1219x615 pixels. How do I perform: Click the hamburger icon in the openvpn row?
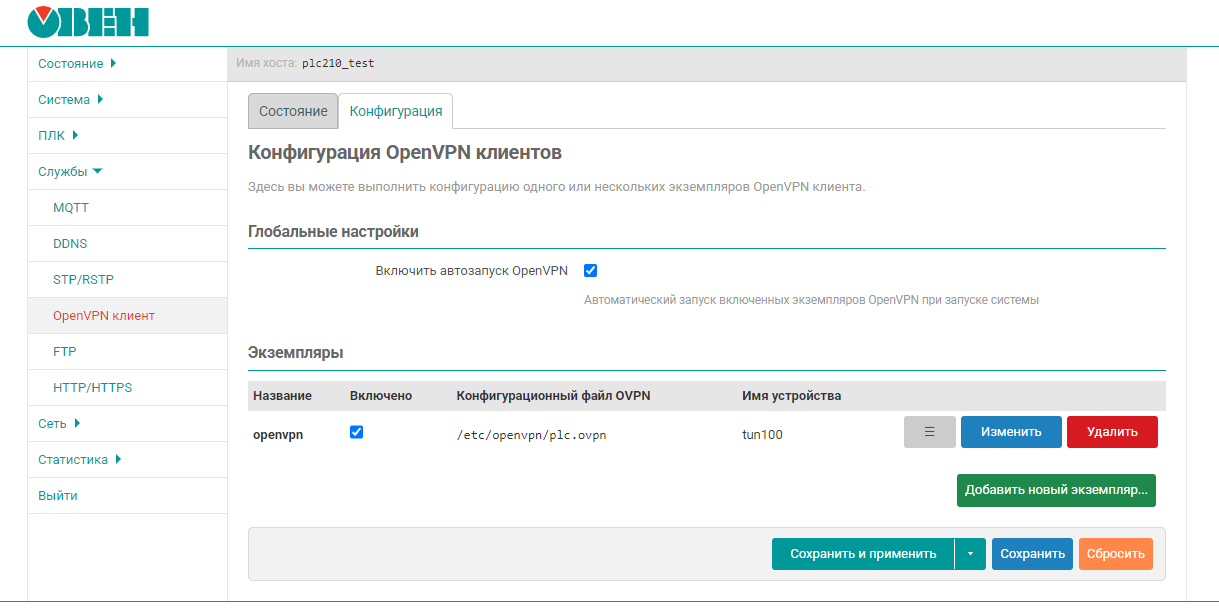[x=929, y=432]
